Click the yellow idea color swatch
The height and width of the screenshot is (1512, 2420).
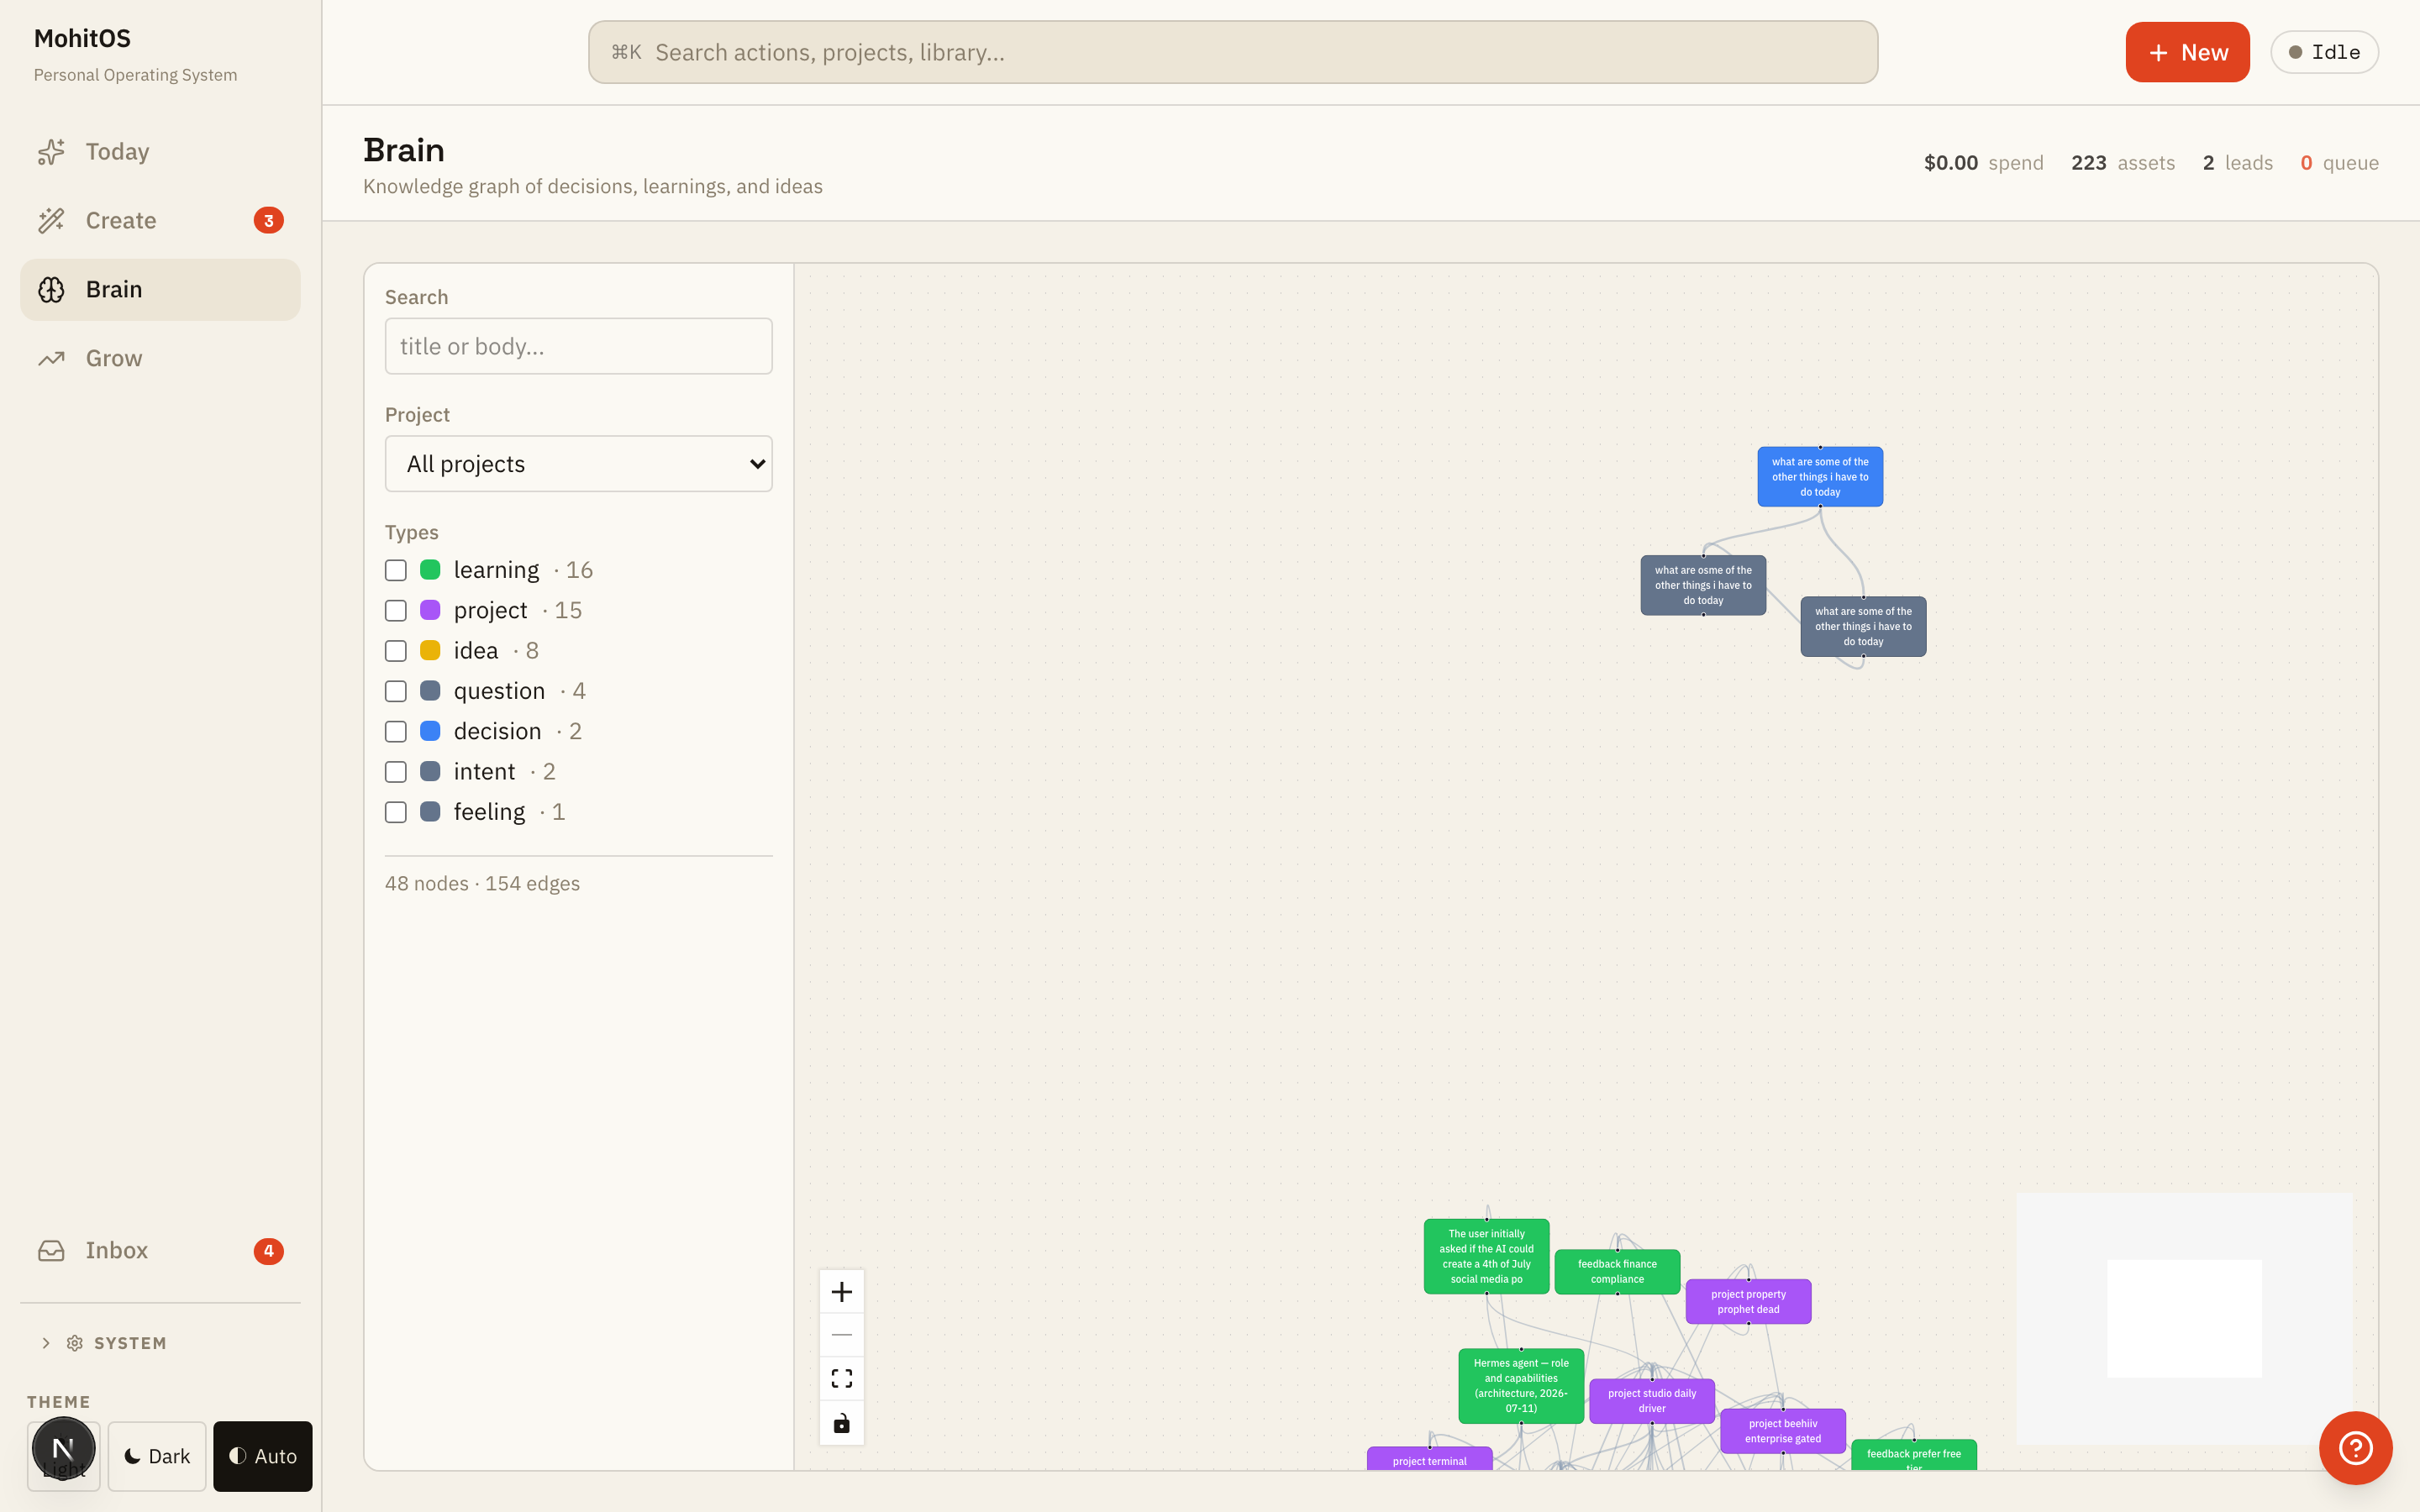coord(430,651)
